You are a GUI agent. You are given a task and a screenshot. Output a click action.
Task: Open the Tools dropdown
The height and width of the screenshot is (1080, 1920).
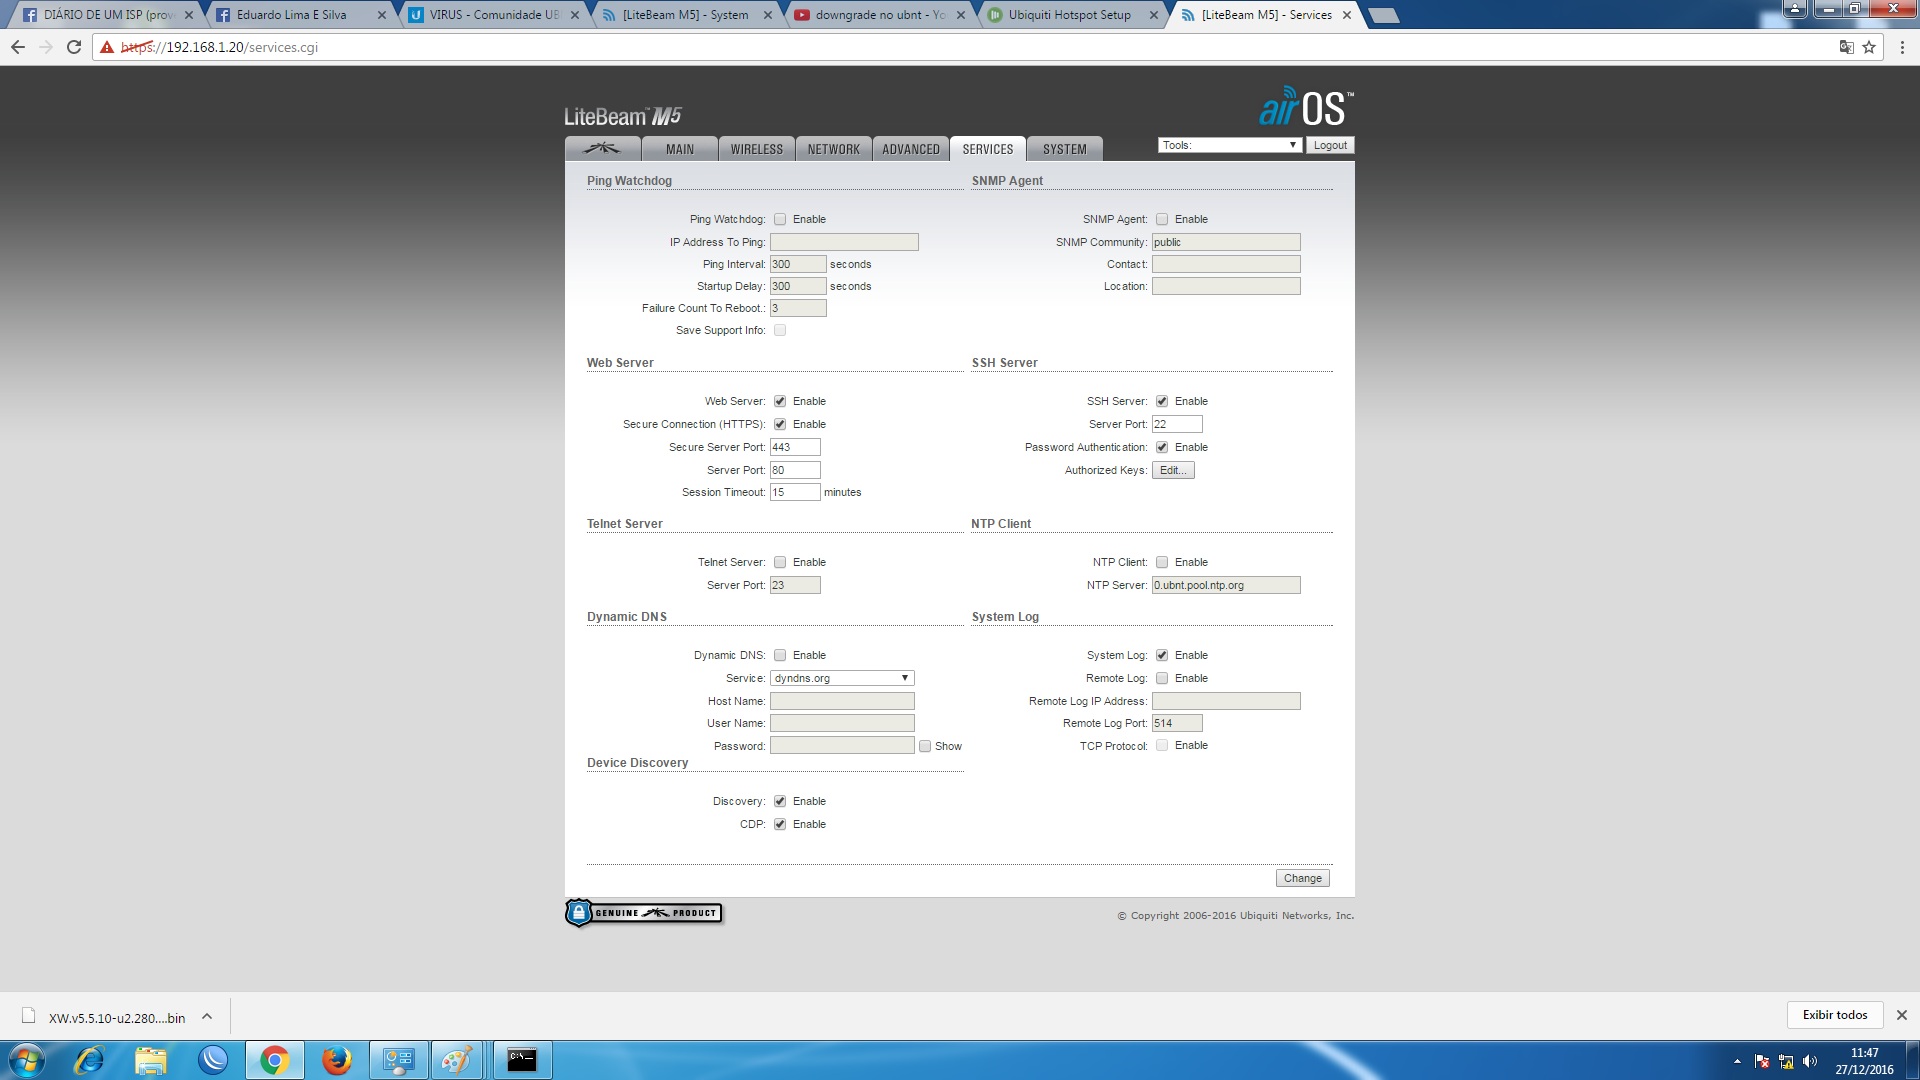pyautogui.click(x=1229, y=145)
